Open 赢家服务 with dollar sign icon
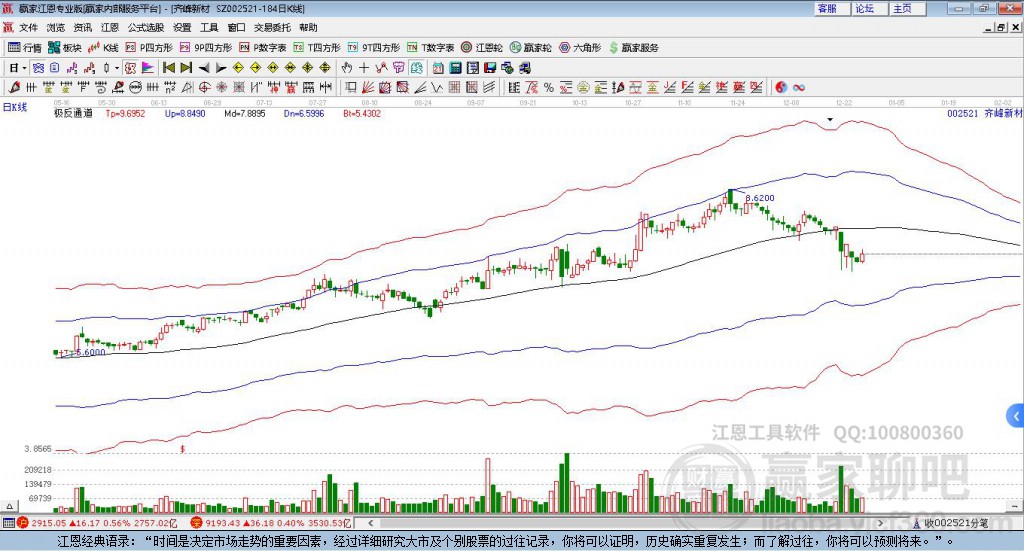 tap(633, 48)
